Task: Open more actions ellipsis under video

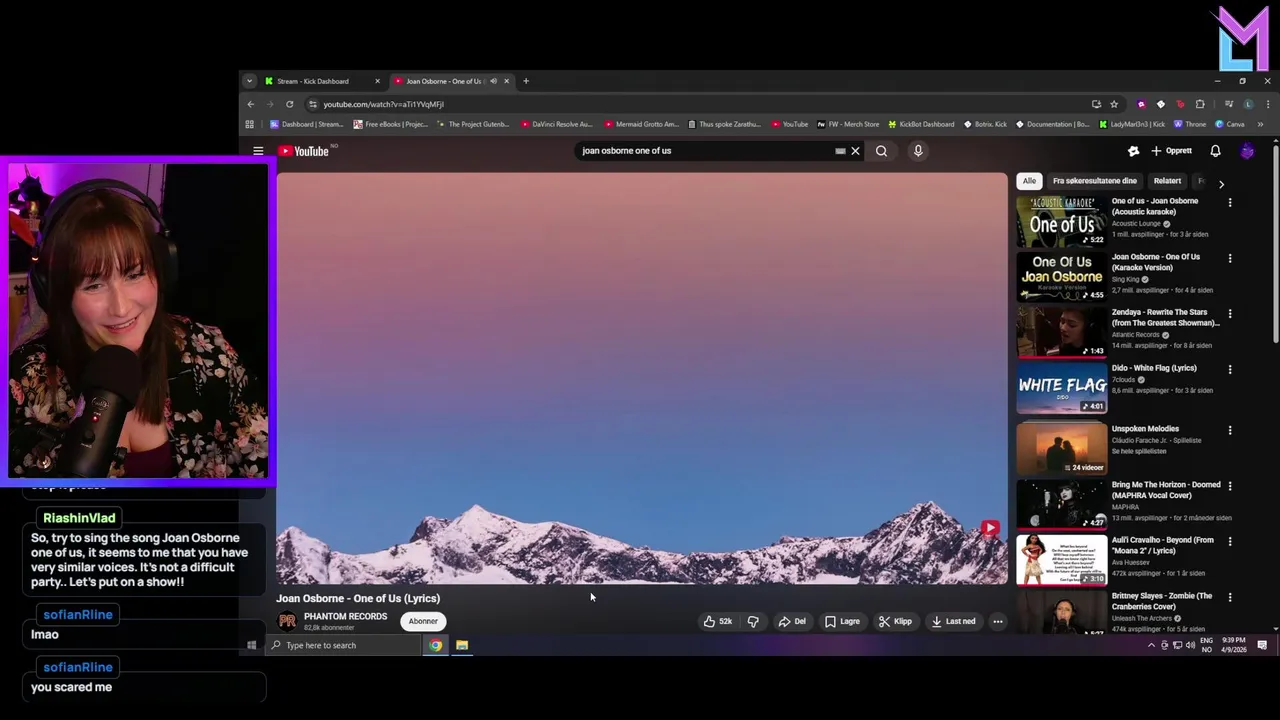Action: [x=997, y=621]
